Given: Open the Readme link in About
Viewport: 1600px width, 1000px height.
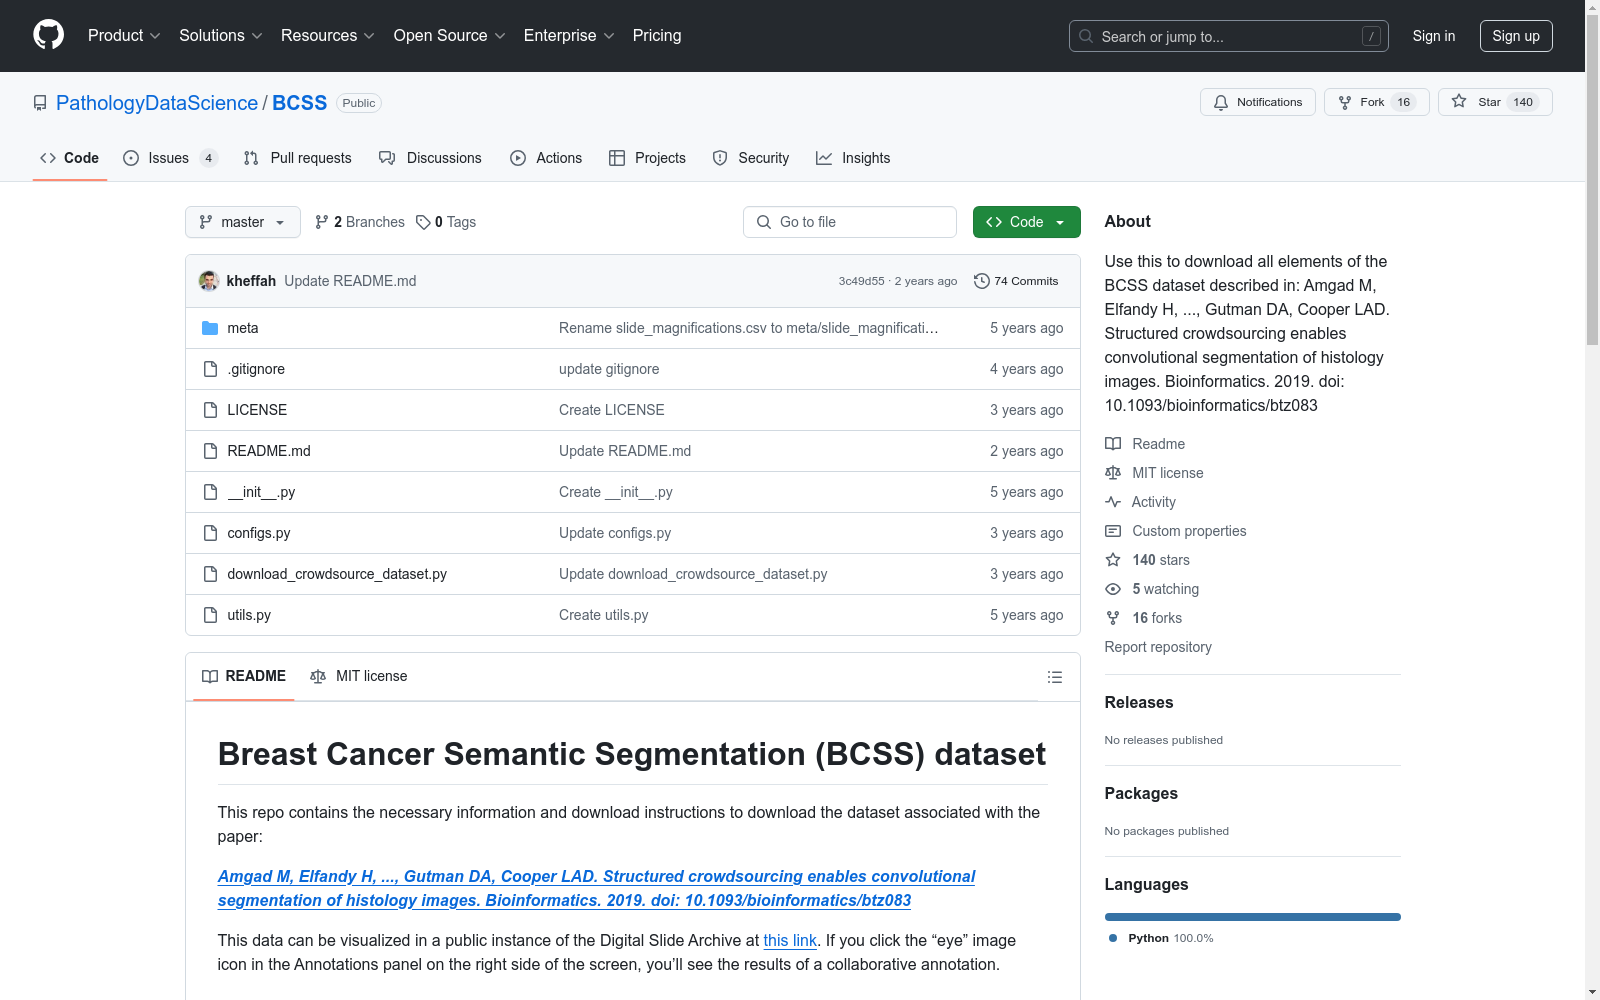Looking at the screenshot, I should [x=1145, y=444].
